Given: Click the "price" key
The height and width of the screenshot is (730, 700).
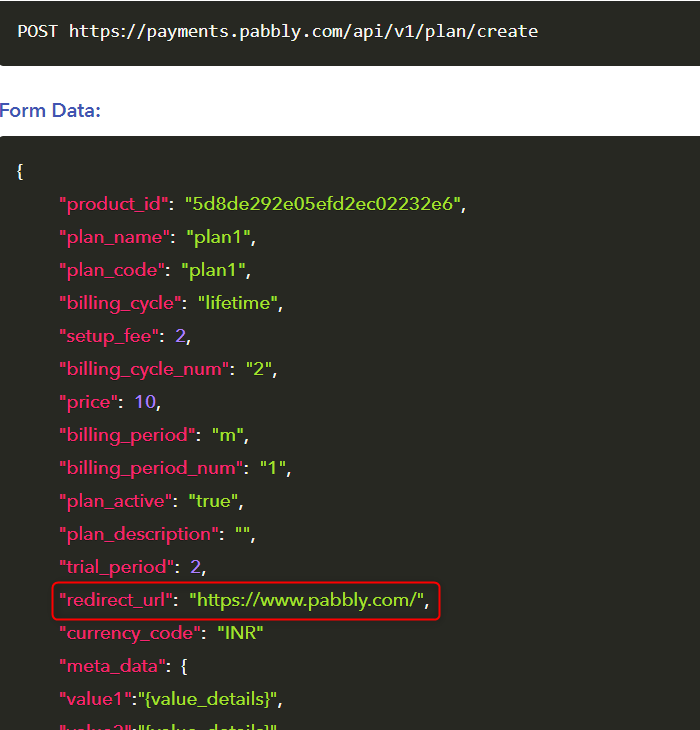Looking at the screenshot, I should point(88,402).
